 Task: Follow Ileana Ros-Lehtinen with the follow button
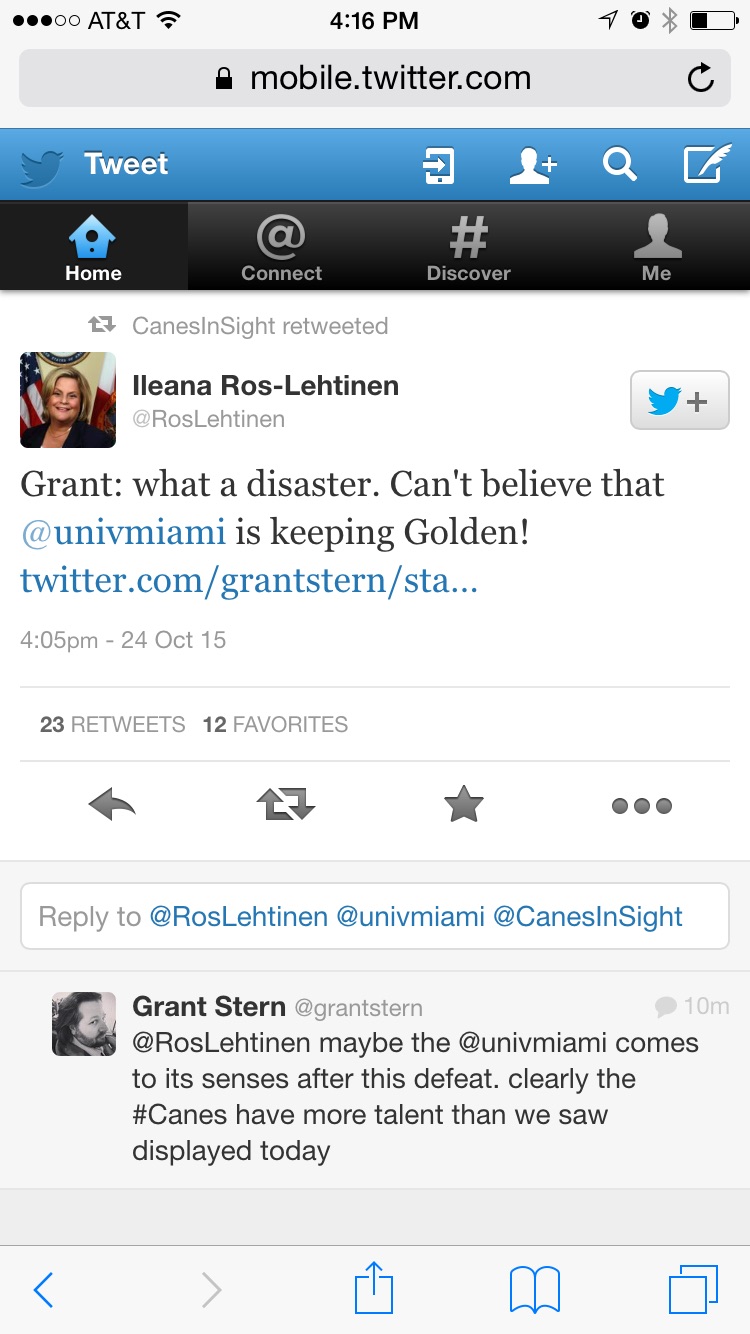[x=679, y=401]
